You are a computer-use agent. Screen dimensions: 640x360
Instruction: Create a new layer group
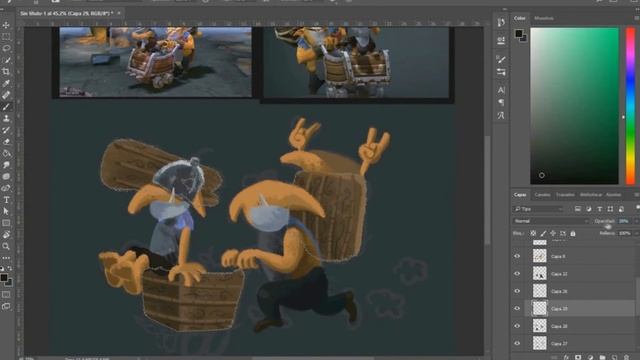click(x=602, y=357)
